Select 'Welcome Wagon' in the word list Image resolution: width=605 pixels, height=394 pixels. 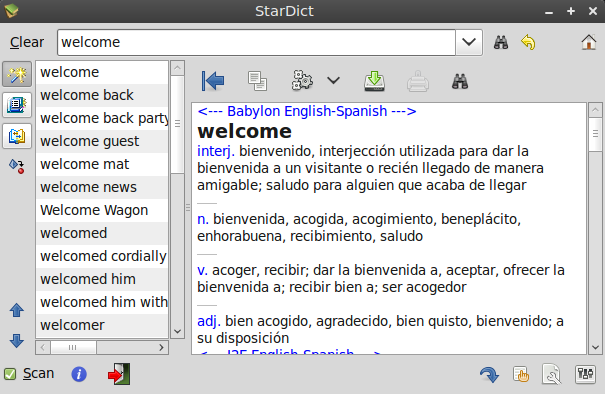pos(102,210)
